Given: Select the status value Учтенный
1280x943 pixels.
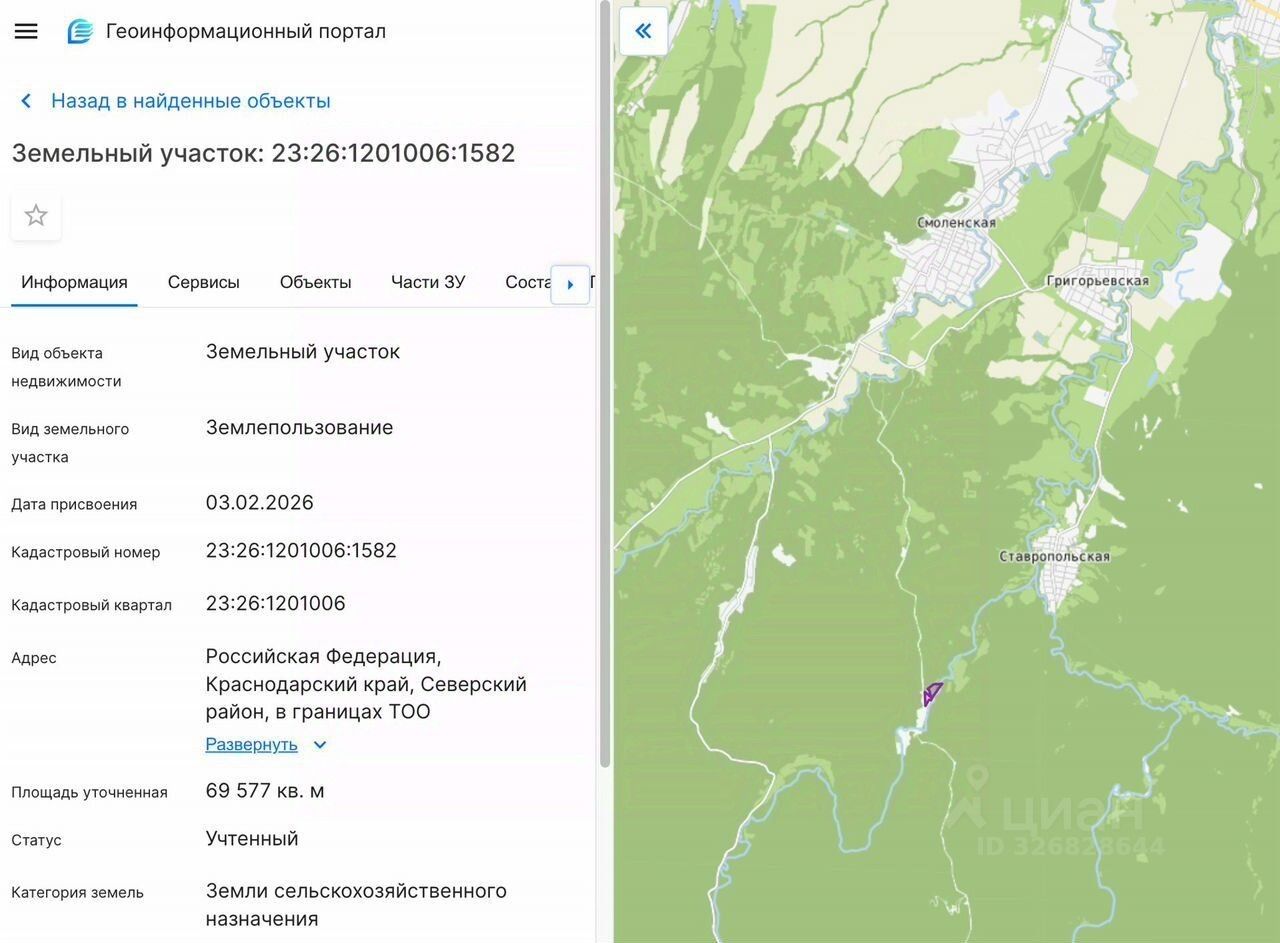Looking at the screenshot, I should (252, 839).
